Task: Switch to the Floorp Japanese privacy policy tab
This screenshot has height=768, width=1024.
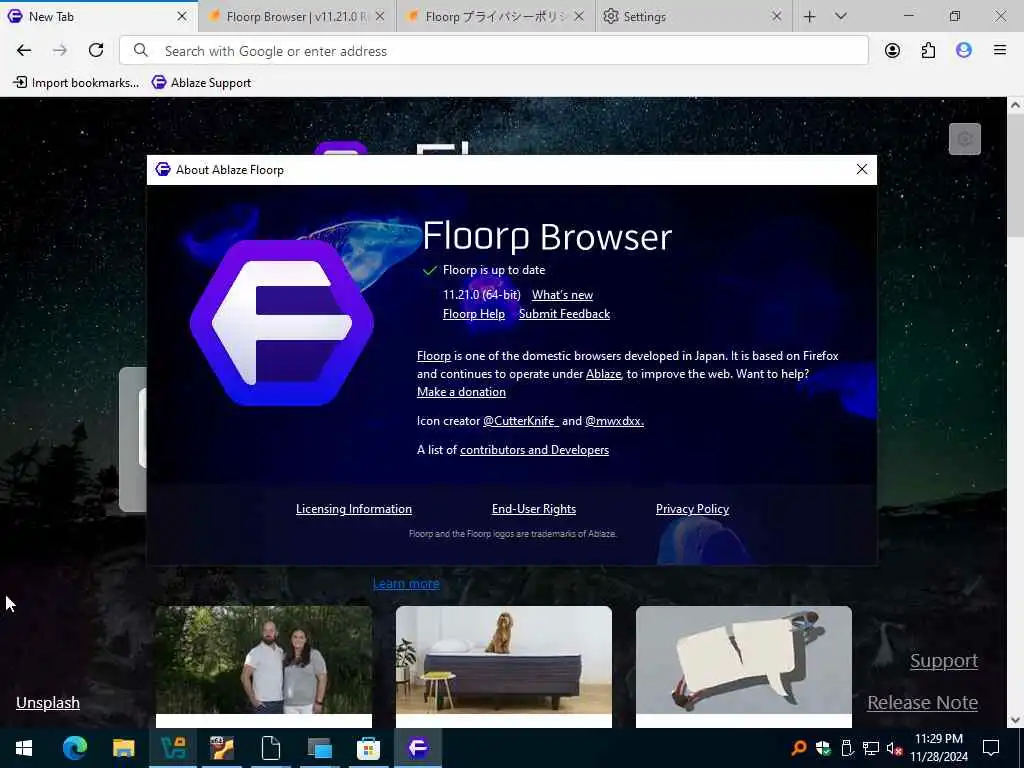Action: (496, 16)
